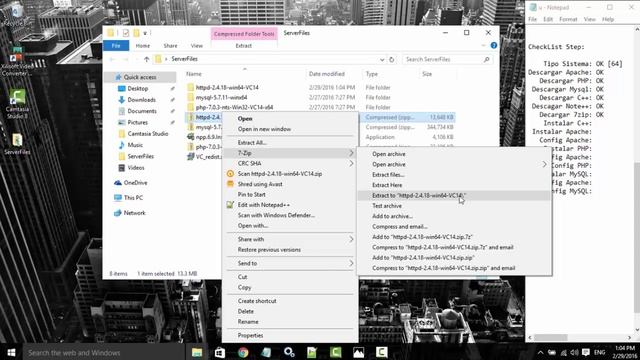Select Documents in navigation pane

click(x=142, y=111)
